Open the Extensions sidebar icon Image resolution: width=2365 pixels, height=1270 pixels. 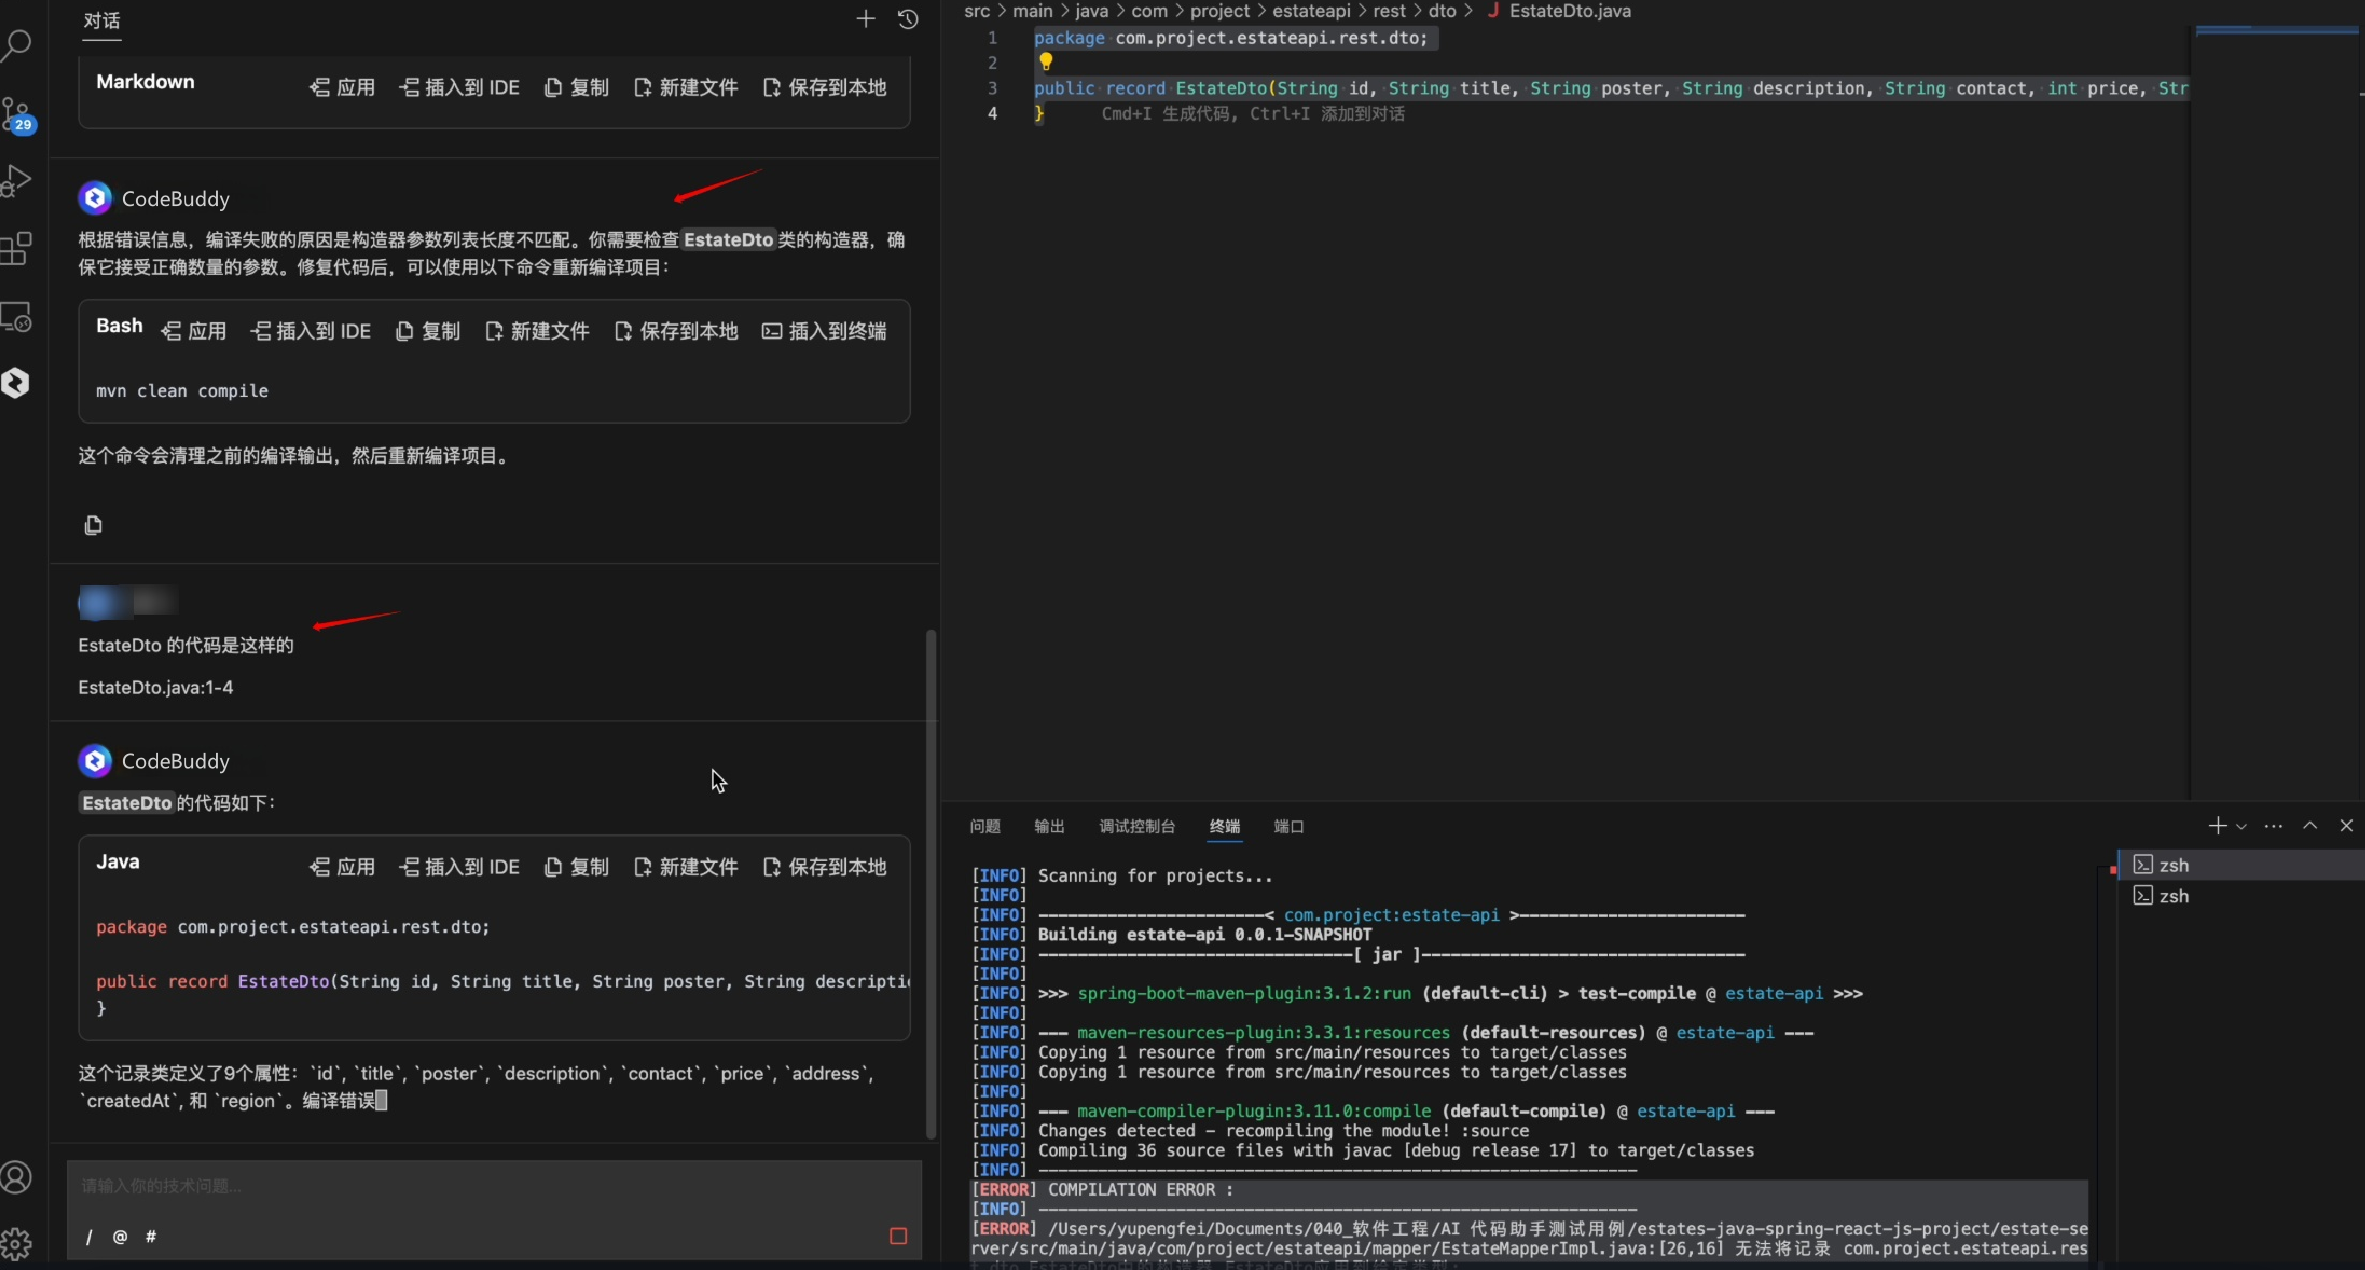click(x=17, y=249)
